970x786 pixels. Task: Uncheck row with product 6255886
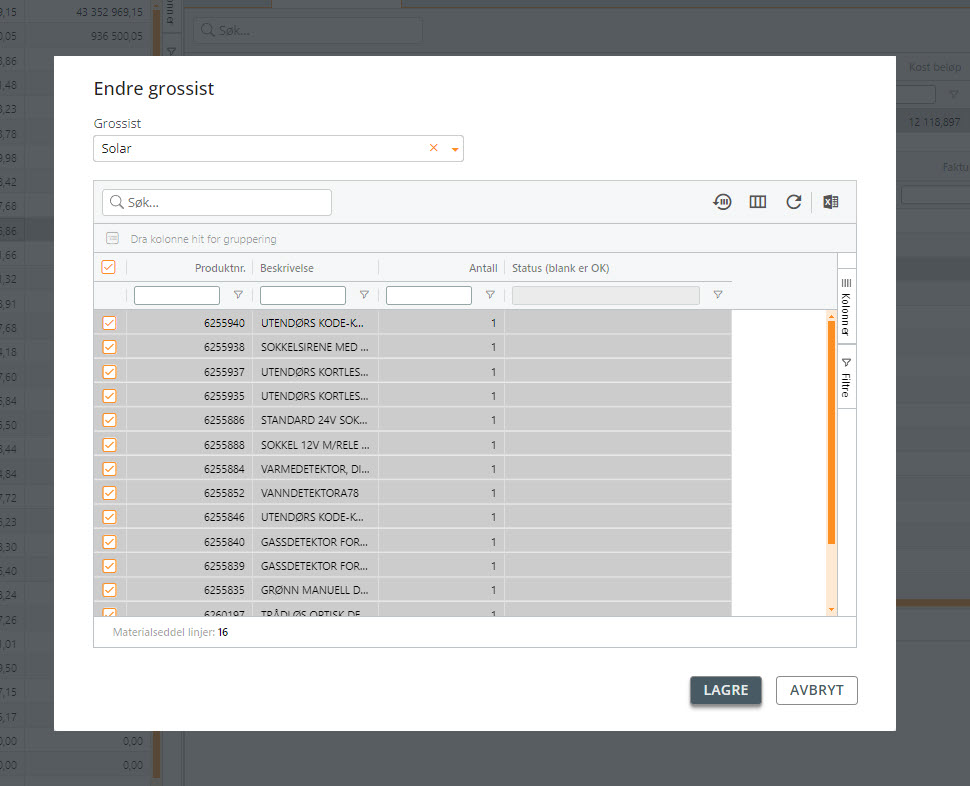[x=109, y=420]
